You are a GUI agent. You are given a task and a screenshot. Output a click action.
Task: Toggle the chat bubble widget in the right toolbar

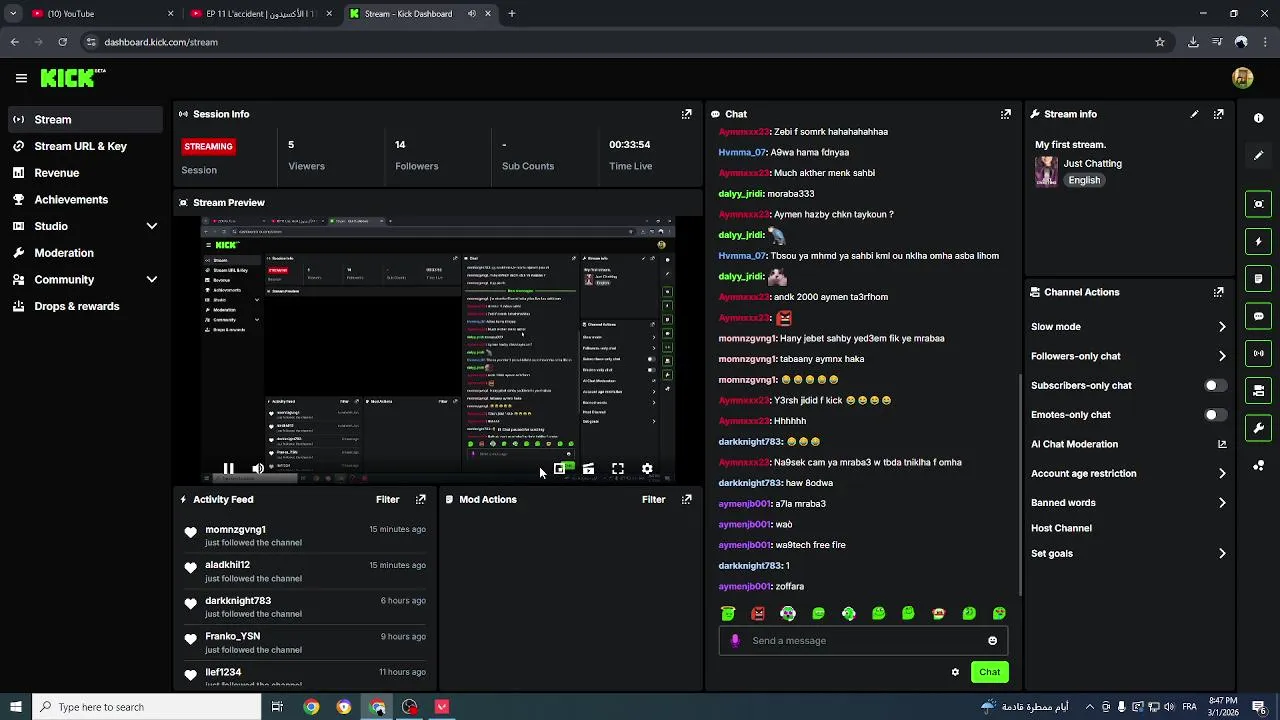1258,316
